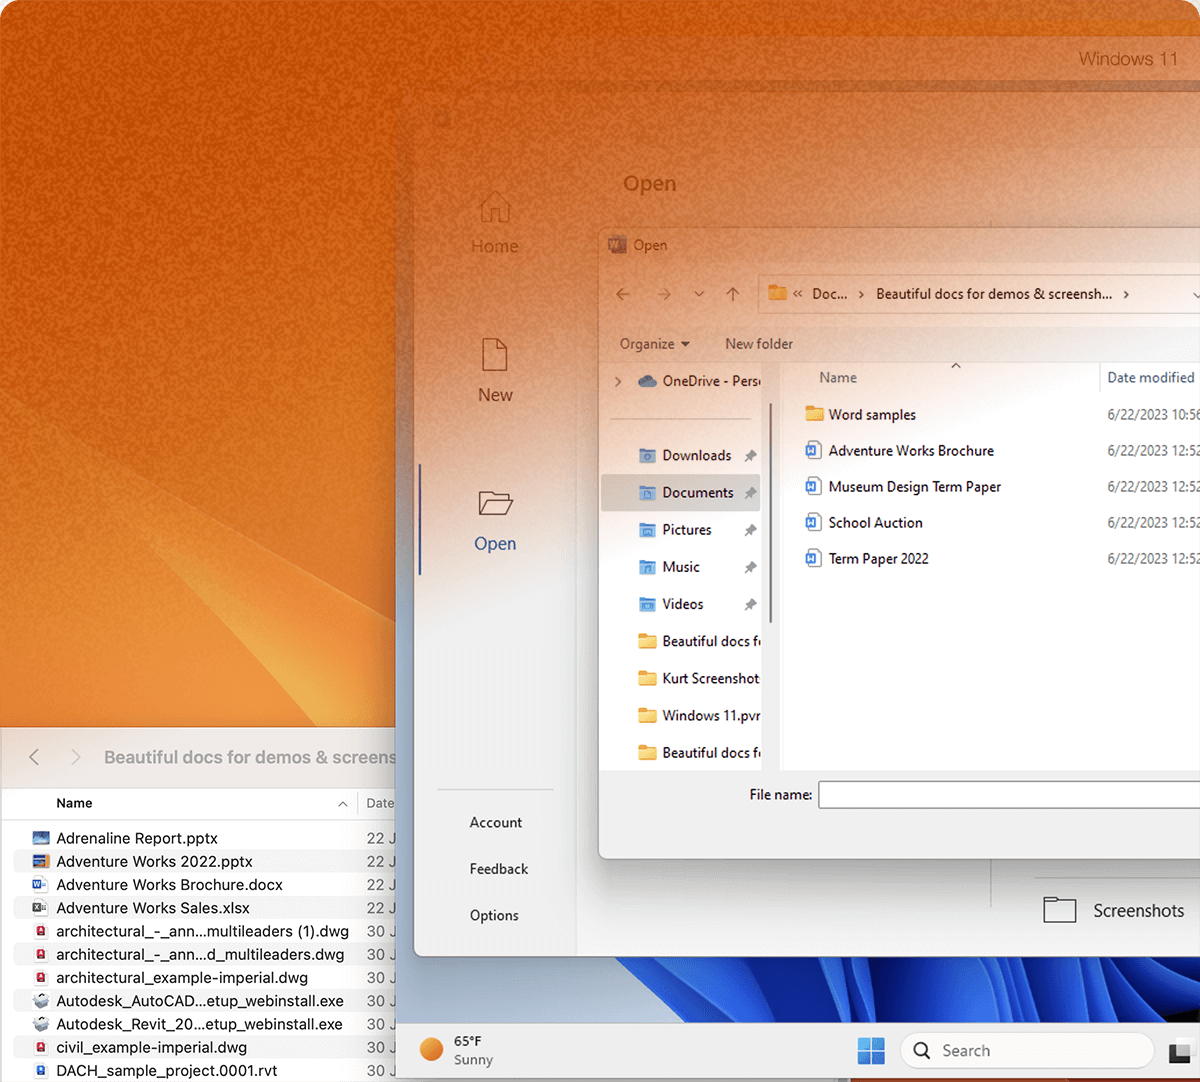Click the Windows Start logo in taskbar
This screenshot has width=1200, height=1082.
tap(871, 1050)
